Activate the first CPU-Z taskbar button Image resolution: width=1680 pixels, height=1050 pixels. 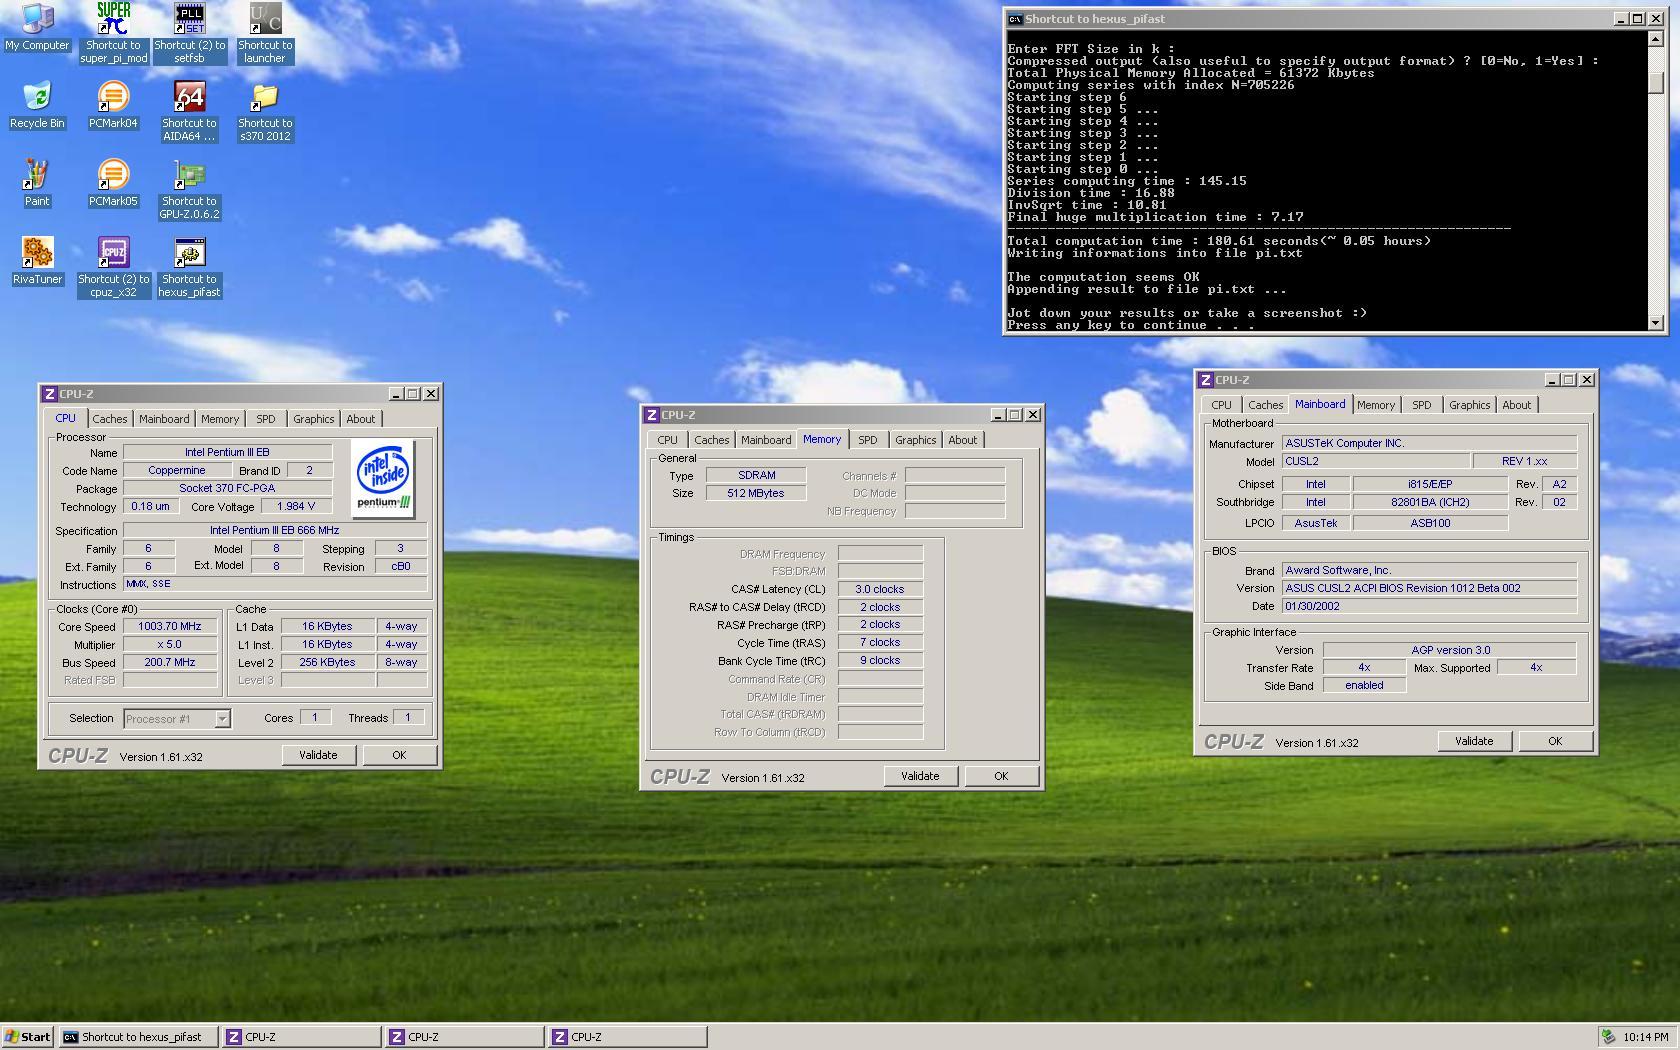[301, 1037]
